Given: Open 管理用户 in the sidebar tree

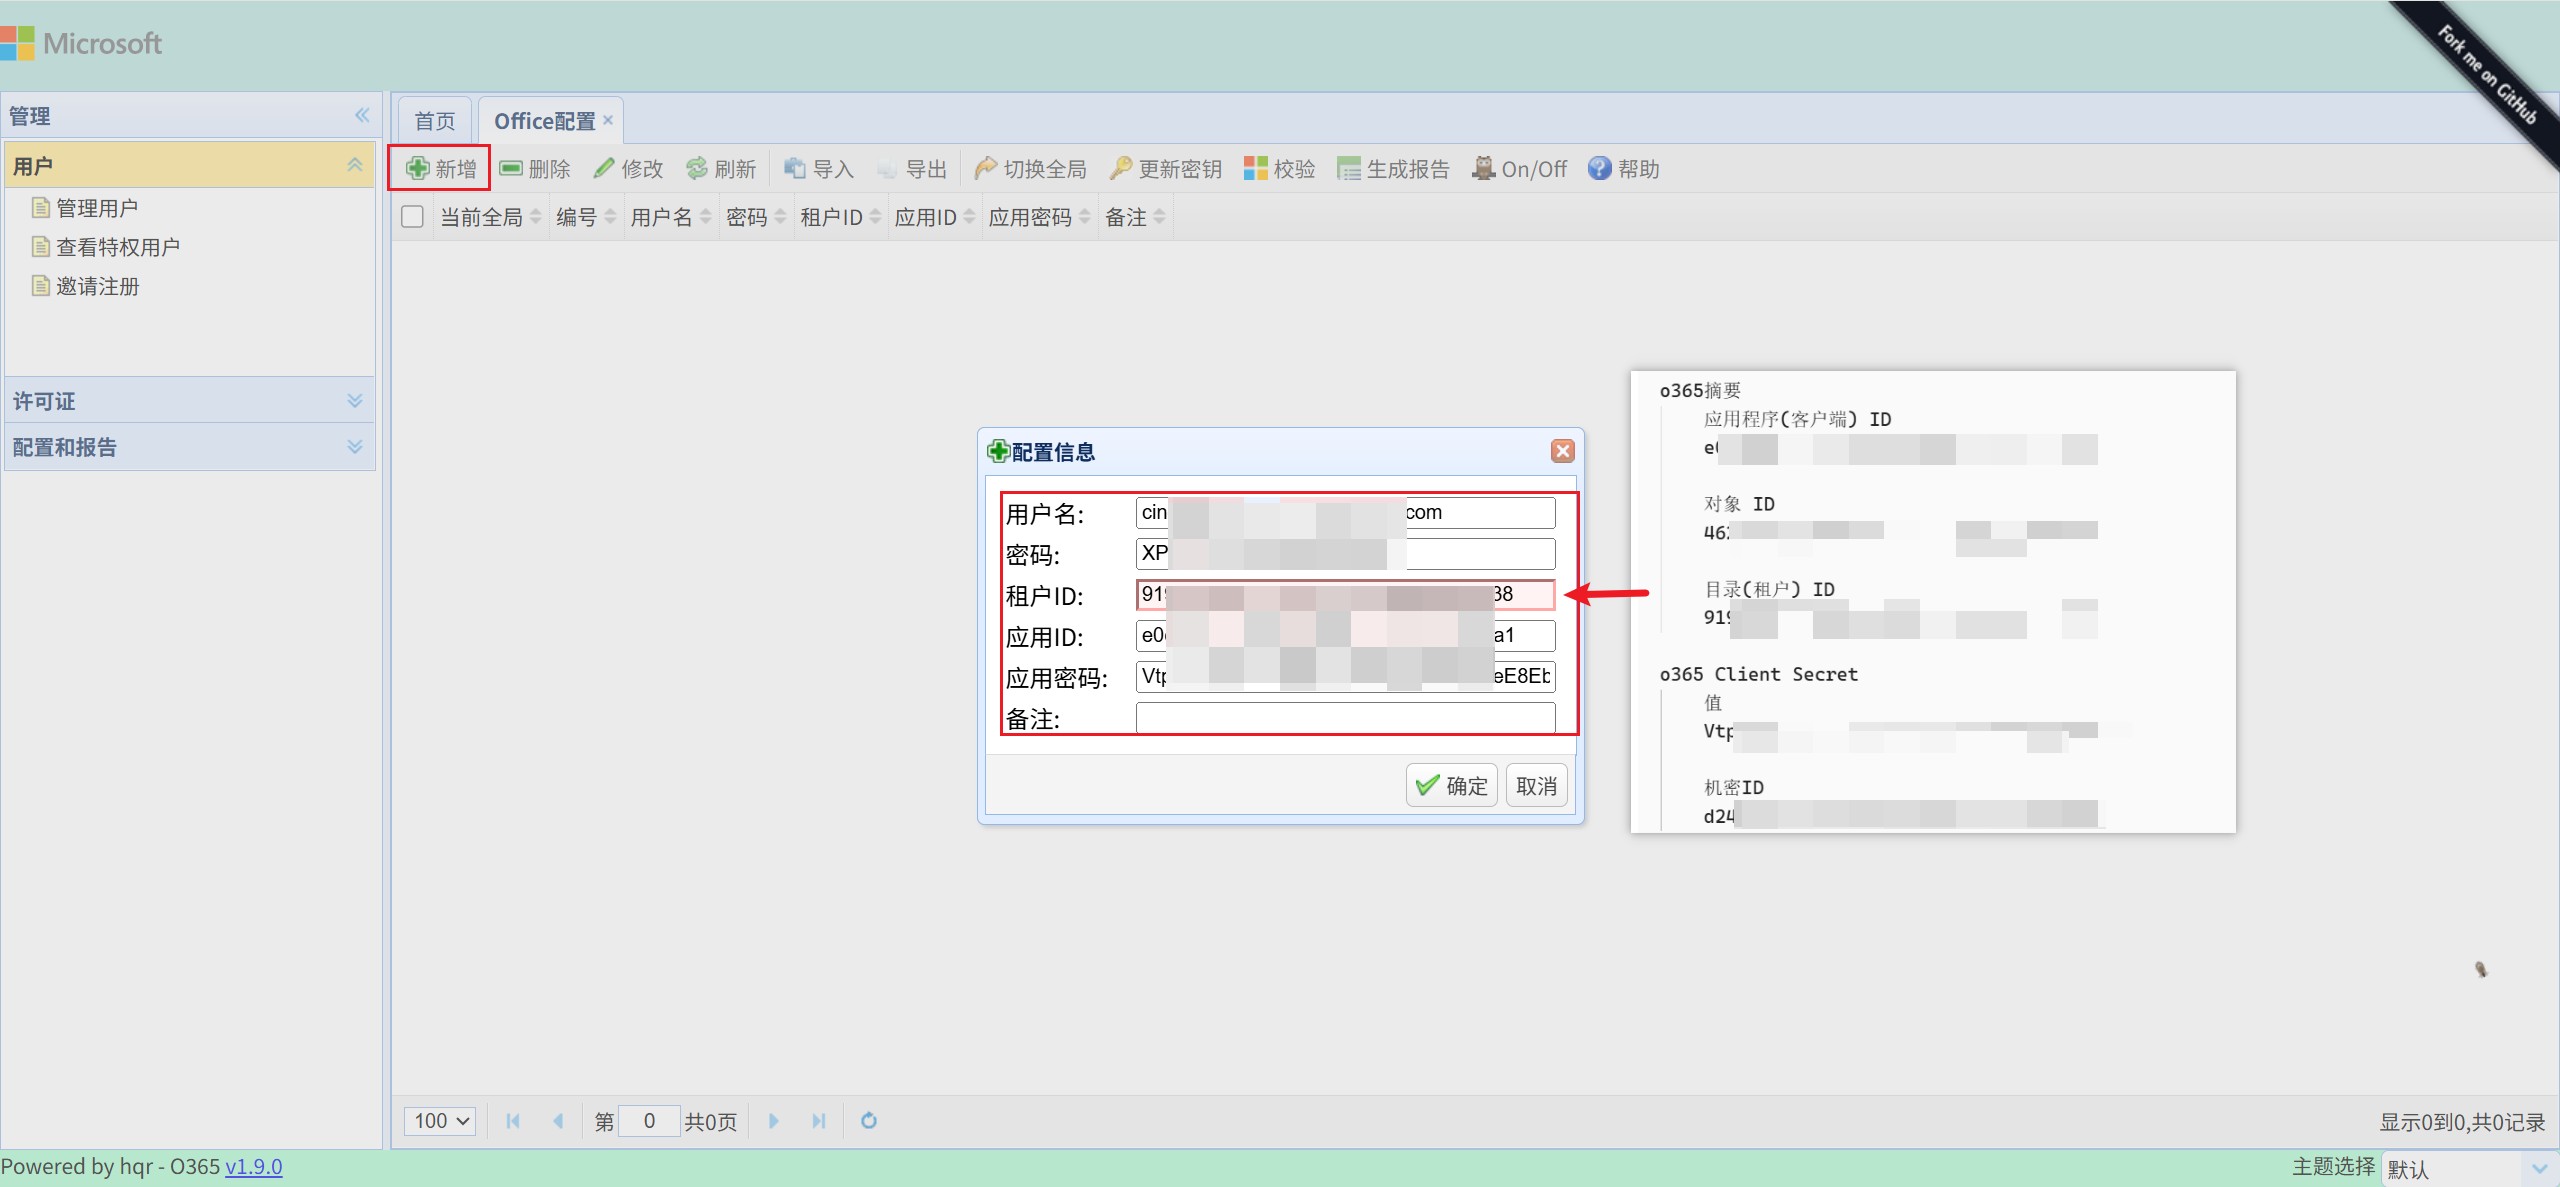Looking at the screenshot, I should pos(97,208).
